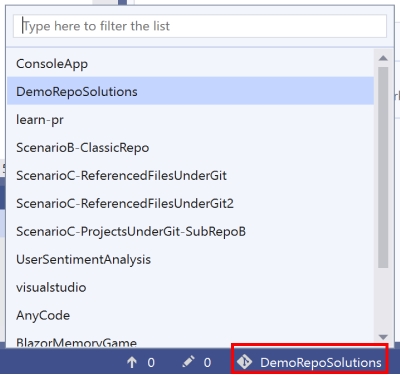The image size is (400, 375).
Task: Open the DemoRepoSolutions status bar repository picker
Action: click(310, 359)
